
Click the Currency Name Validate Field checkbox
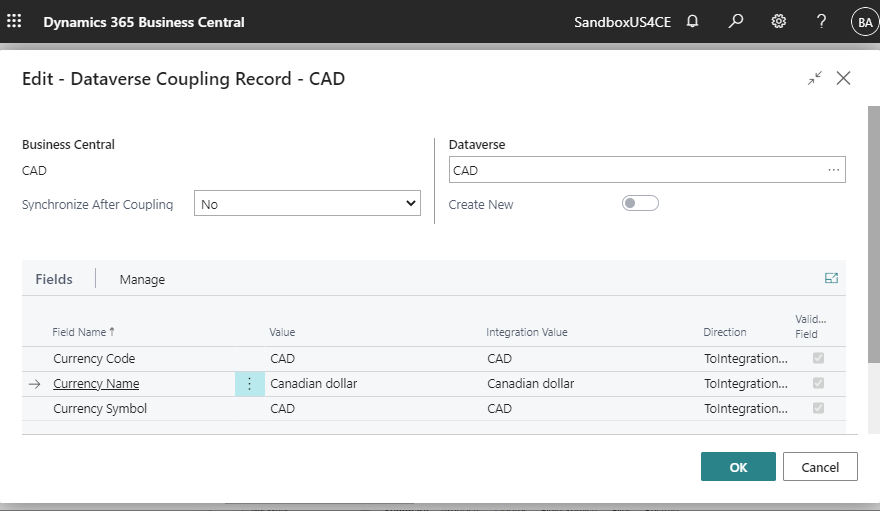pos(818,383)
